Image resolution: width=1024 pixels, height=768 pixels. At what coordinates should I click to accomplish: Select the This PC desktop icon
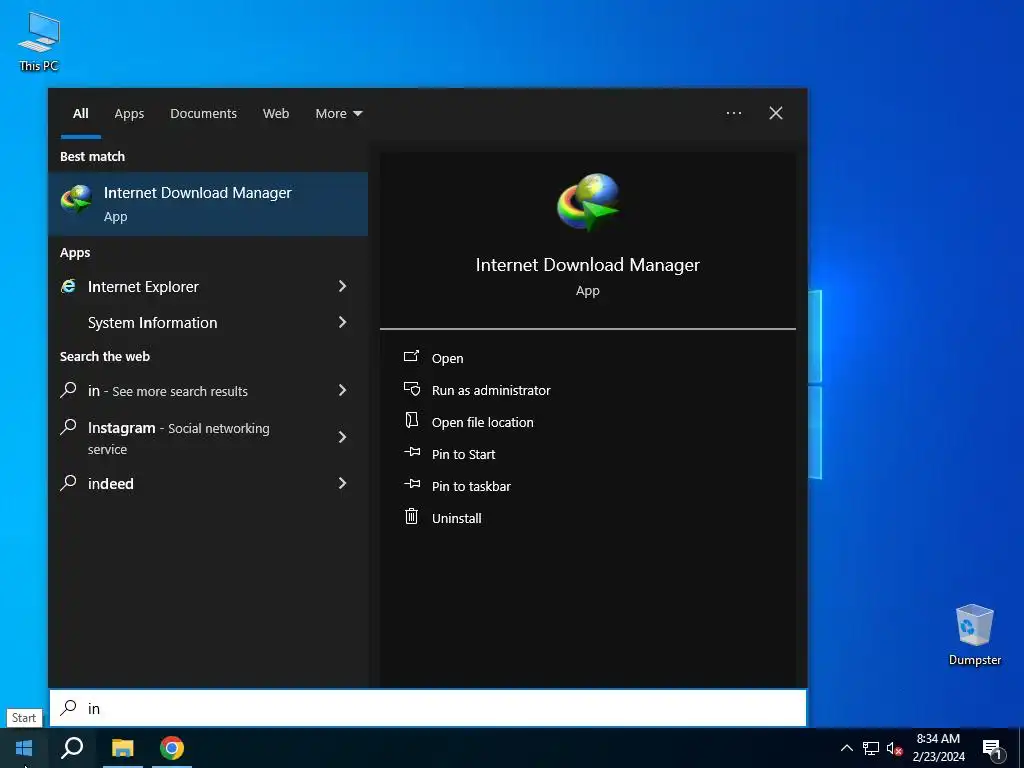point(39,42)
